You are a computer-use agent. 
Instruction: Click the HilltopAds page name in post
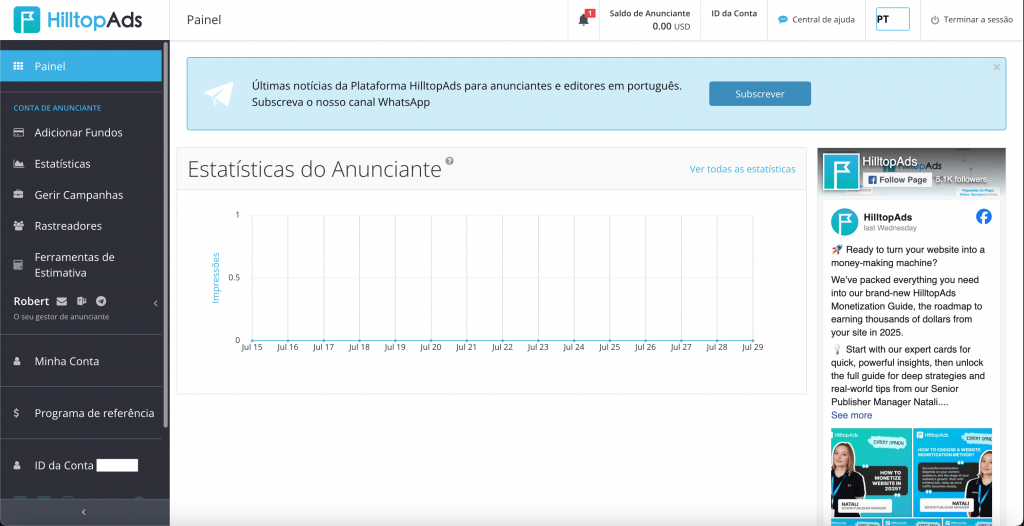point(888,217)
